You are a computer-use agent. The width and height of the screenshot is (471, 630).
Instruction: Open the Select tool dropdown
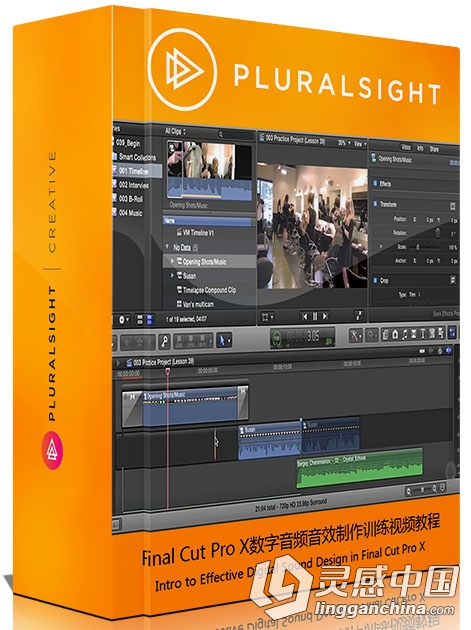click(x=223, y=341)
